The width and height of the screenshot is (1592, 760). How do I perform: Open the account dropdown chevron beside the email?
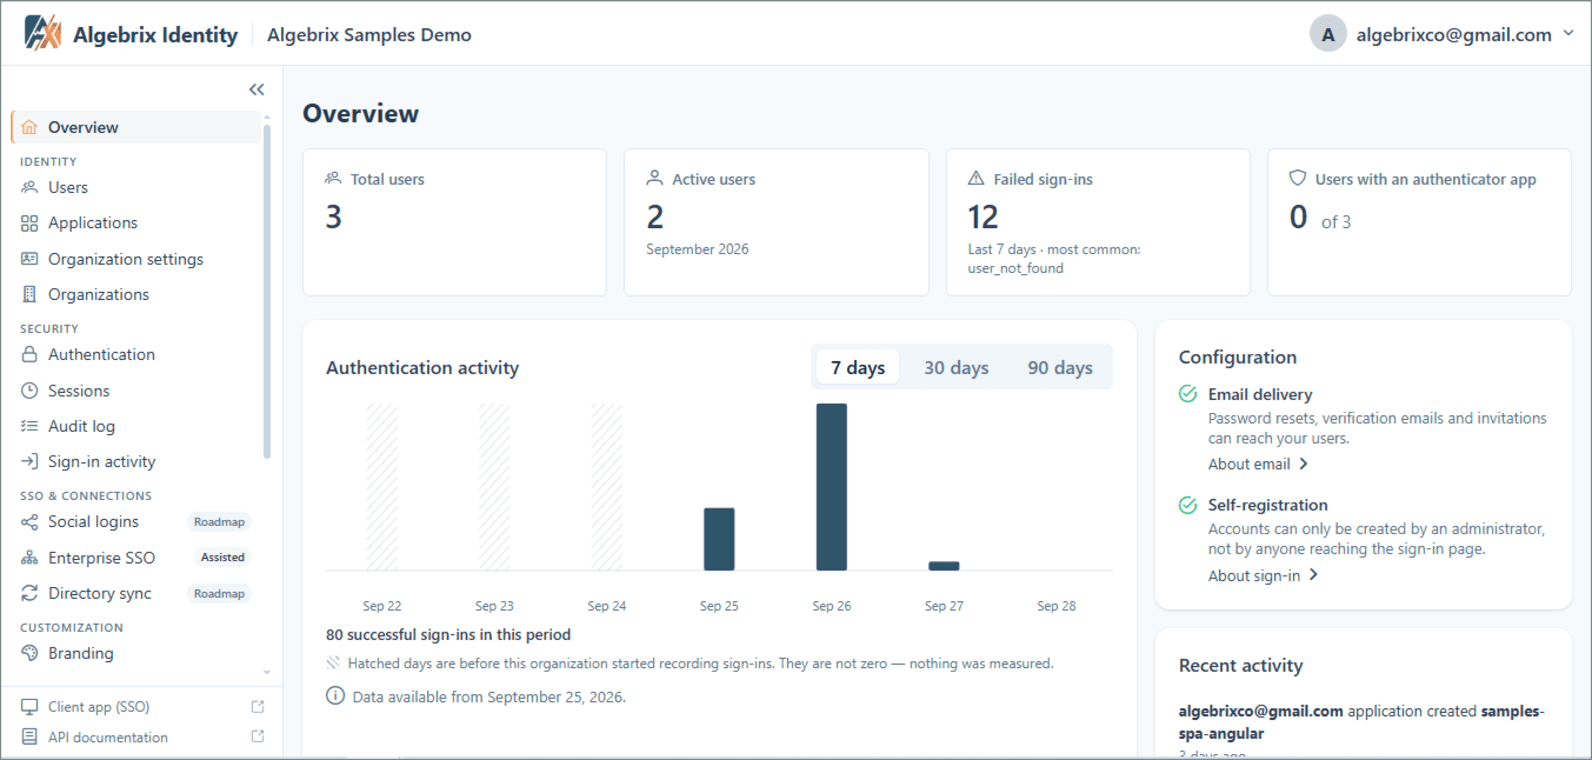click(1568, 33)
